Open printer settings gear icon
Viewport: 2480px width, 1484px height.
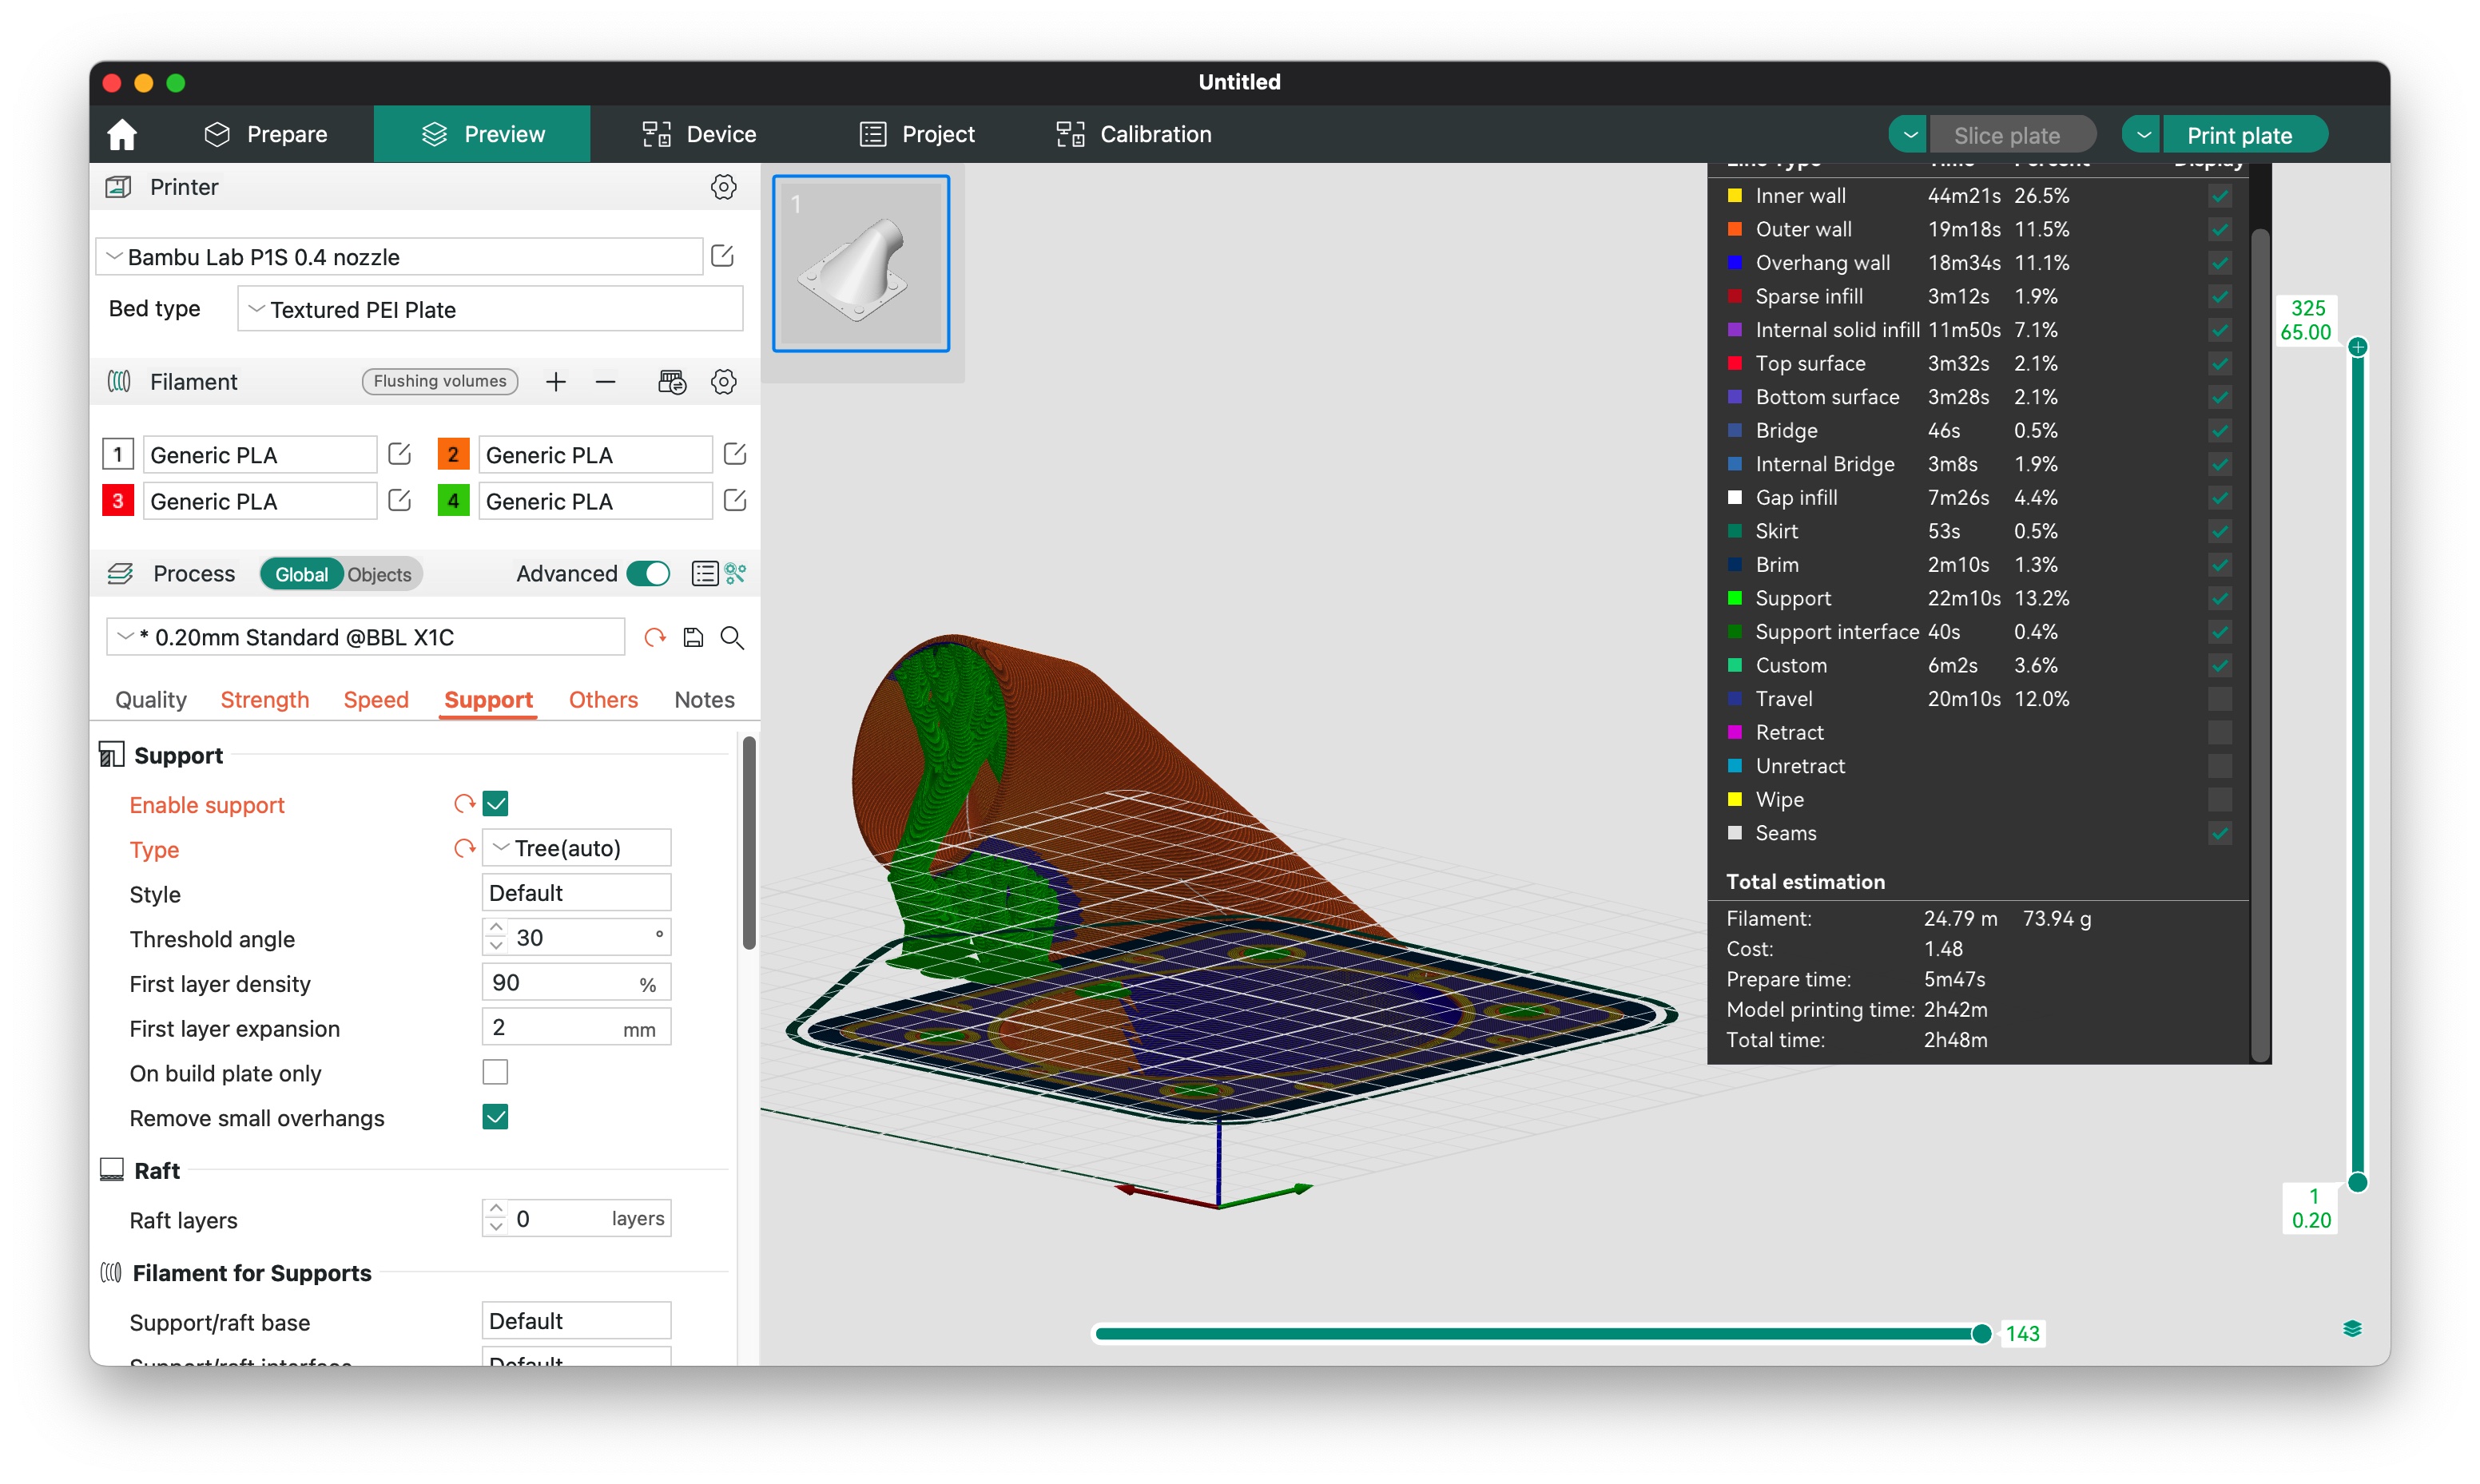point(723,187)
